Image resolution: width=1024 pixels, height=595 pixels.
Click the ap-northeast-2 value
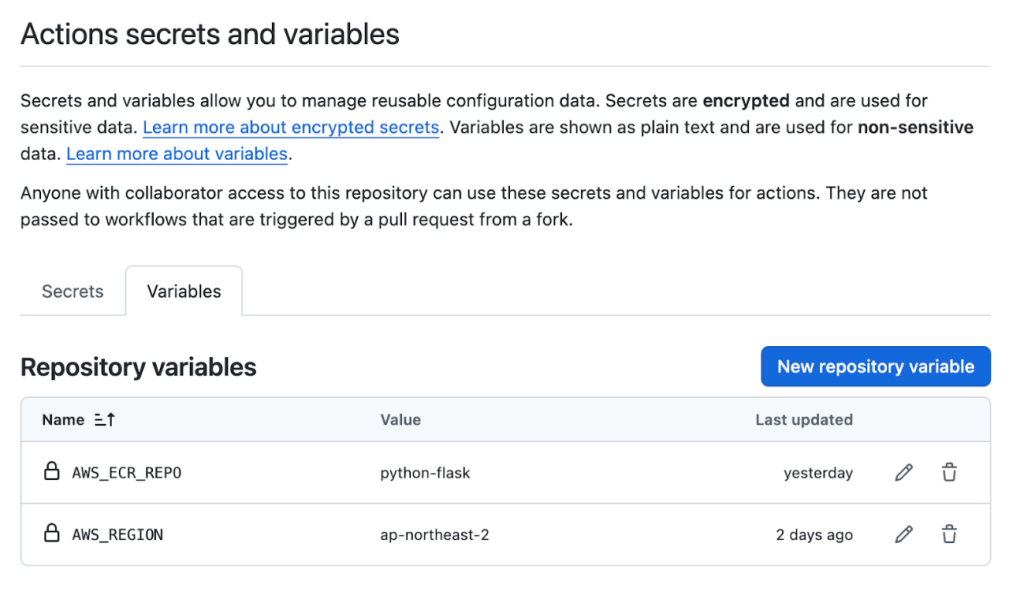[x=435, y=535]
